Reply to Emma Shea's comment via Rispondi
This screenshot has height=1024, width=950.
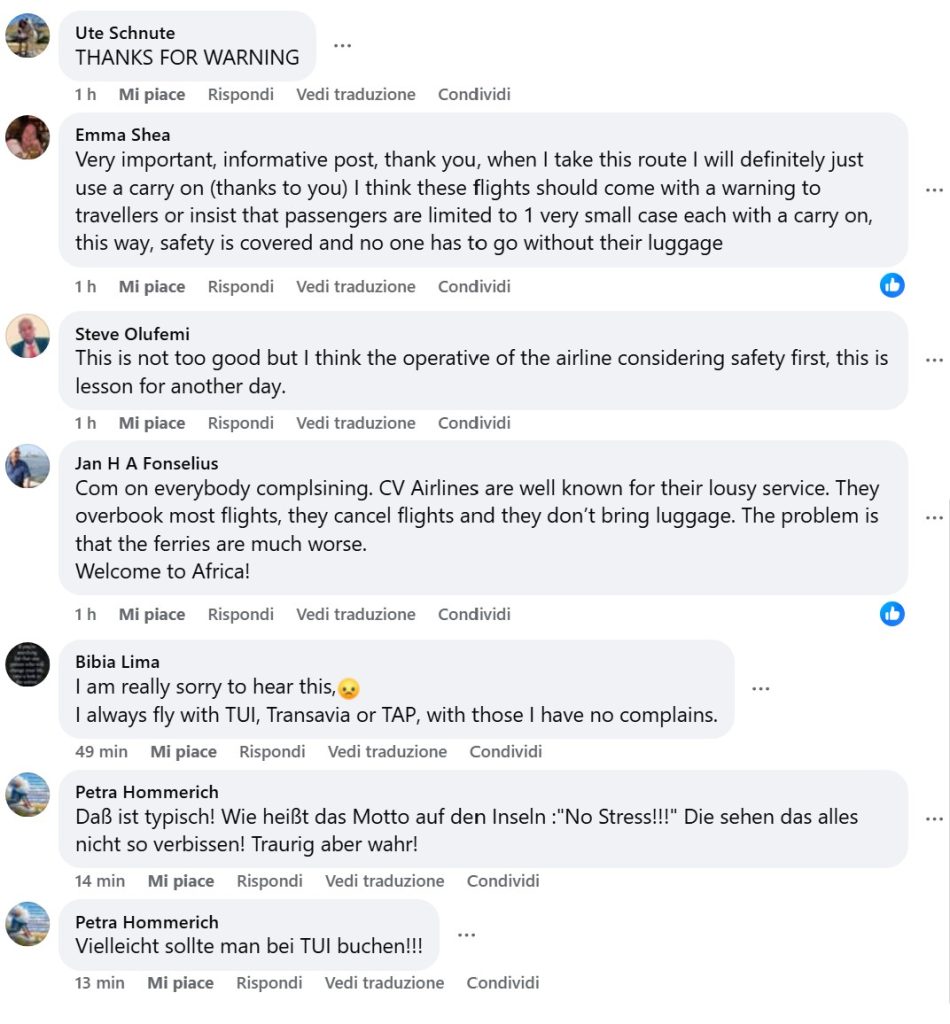pos(240,286)
